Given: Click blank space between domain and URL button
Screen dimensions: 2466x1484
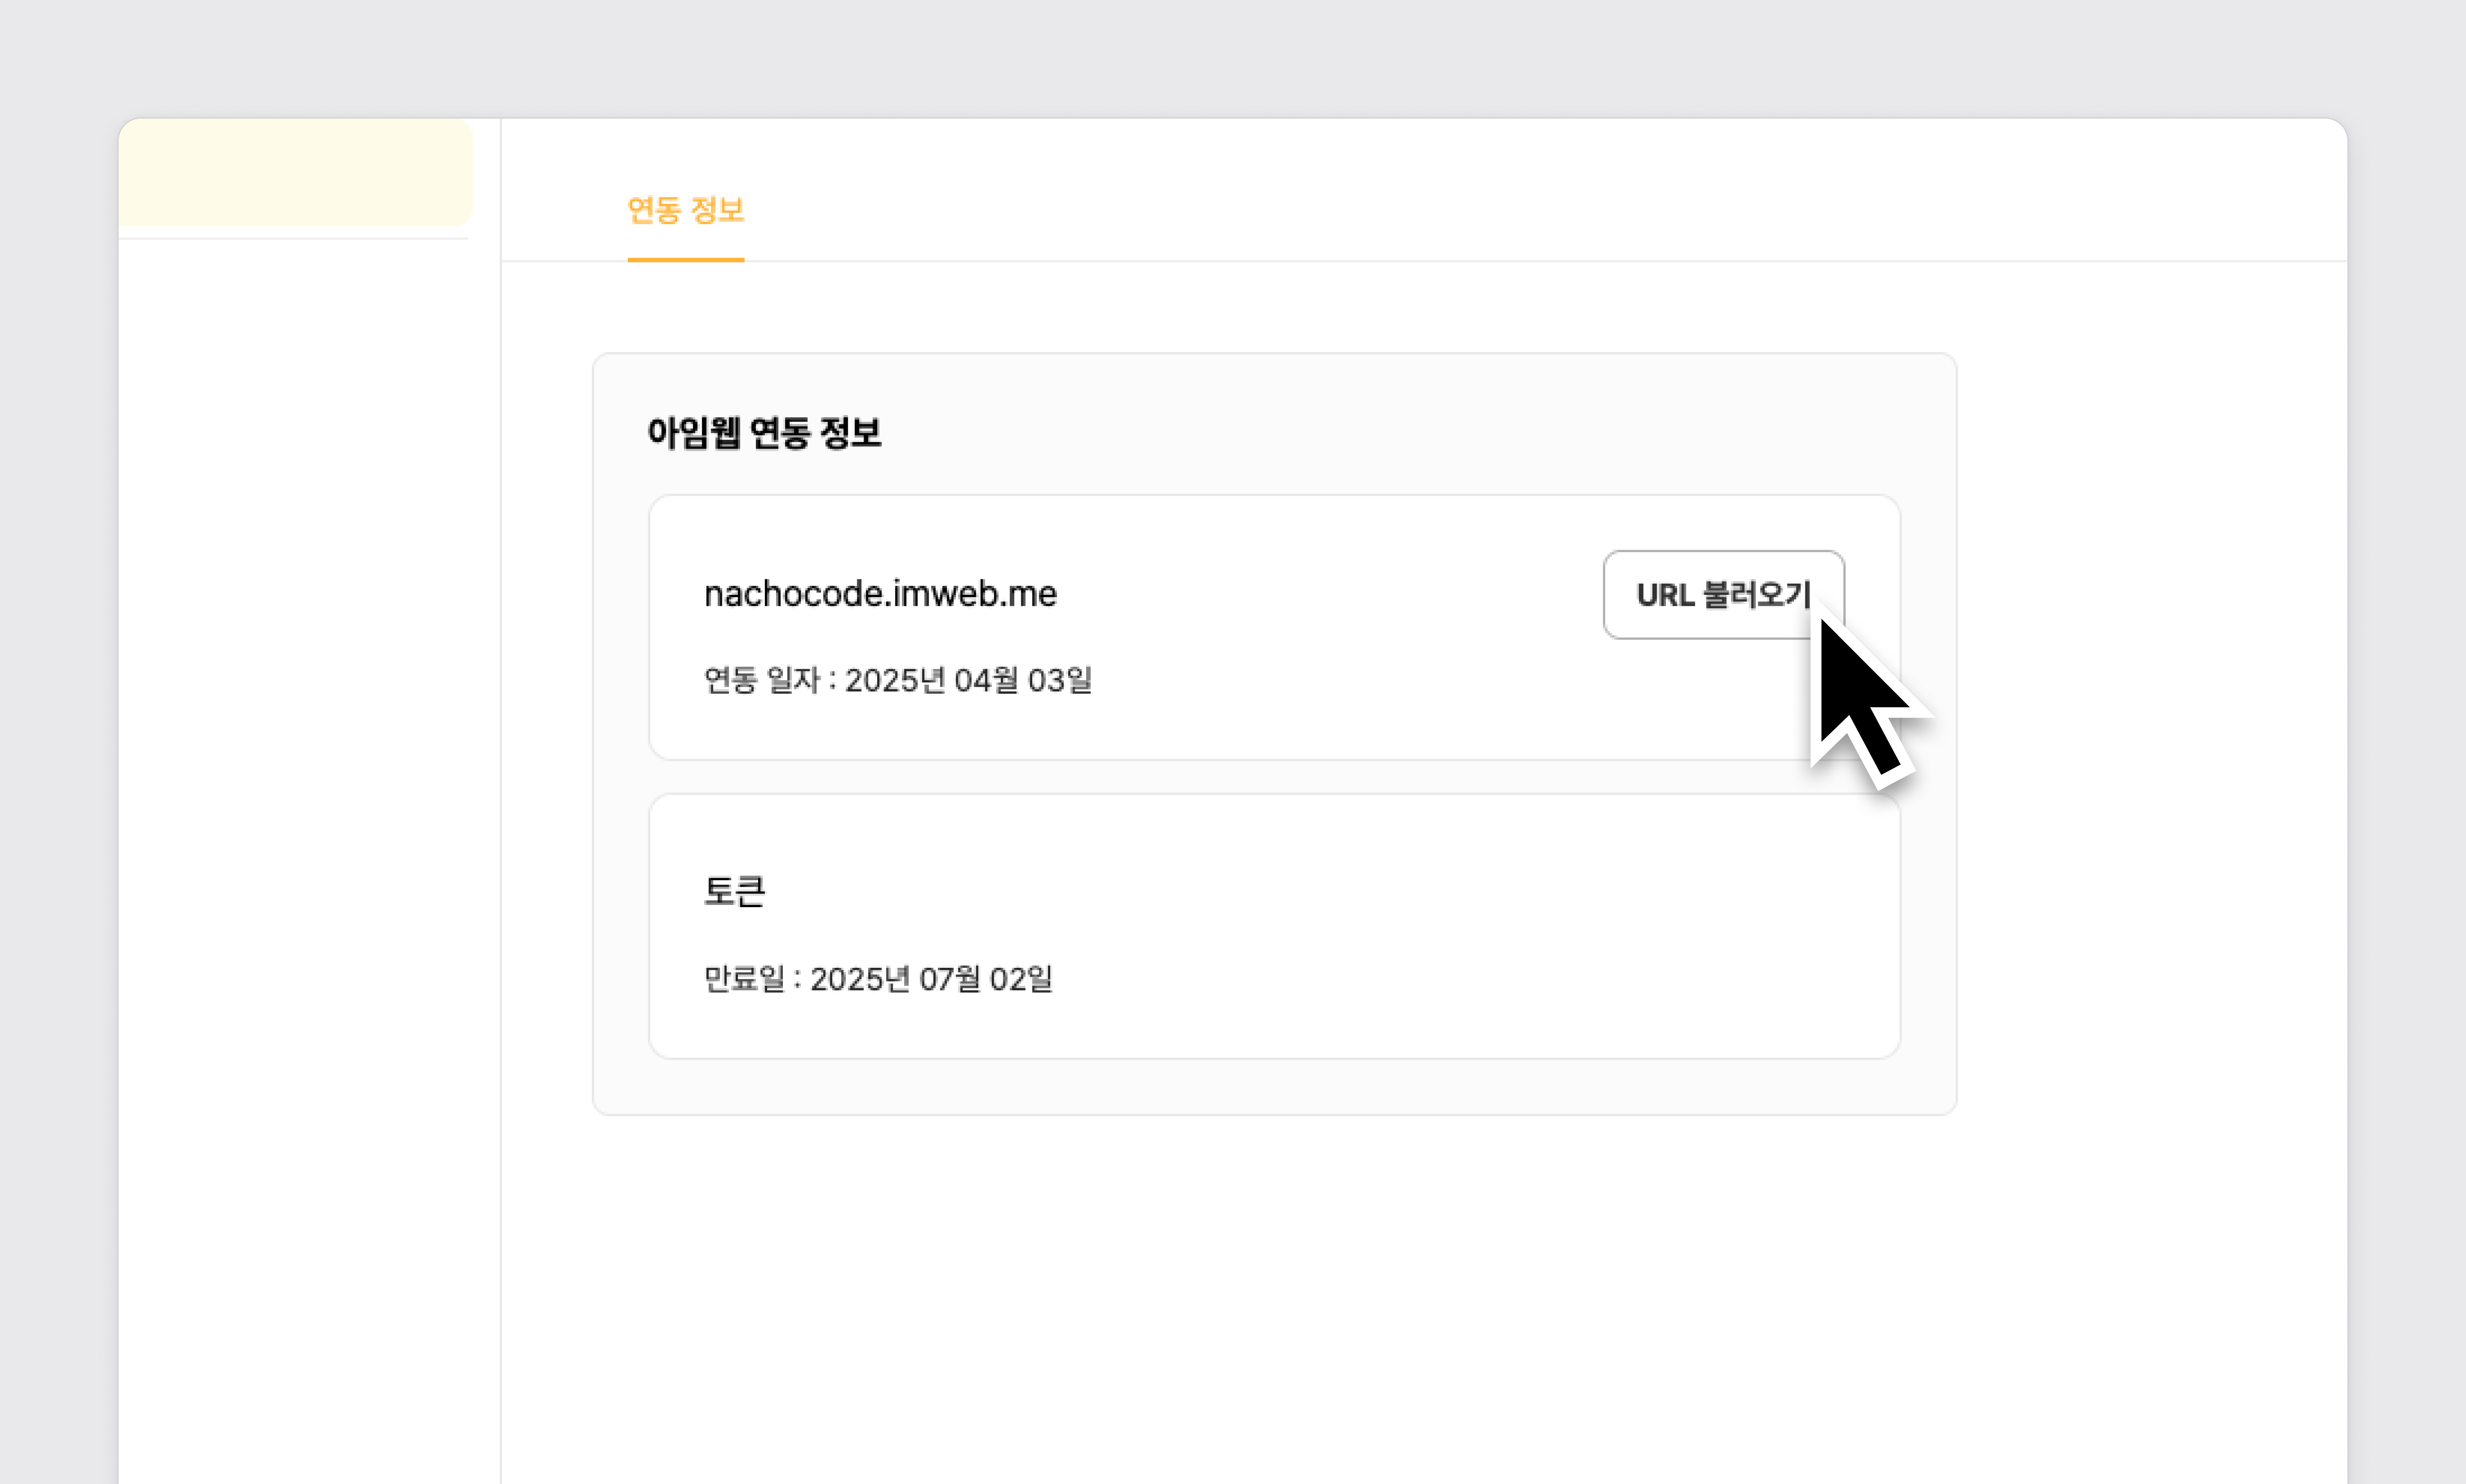Looking at the screenshot, I should coord(1330,594).
